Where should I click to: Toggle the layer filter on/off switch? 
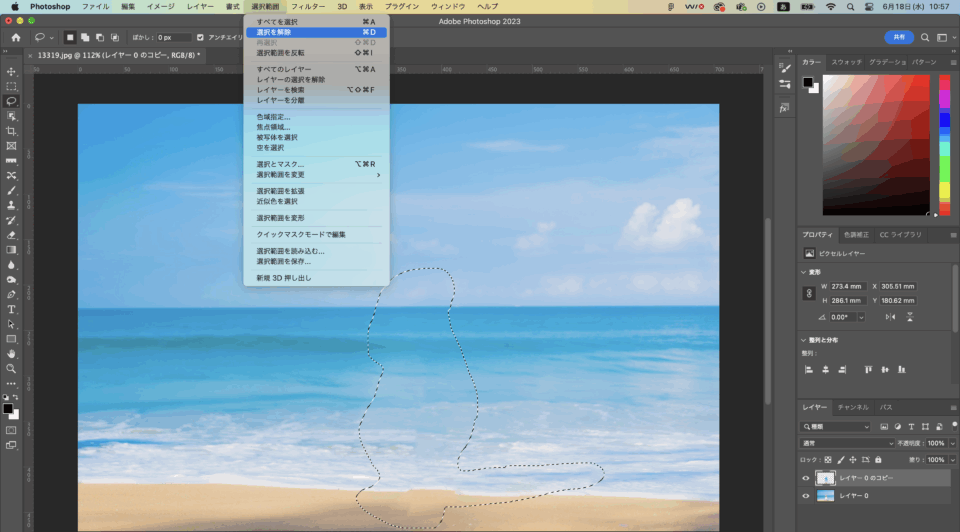(954, 425)
